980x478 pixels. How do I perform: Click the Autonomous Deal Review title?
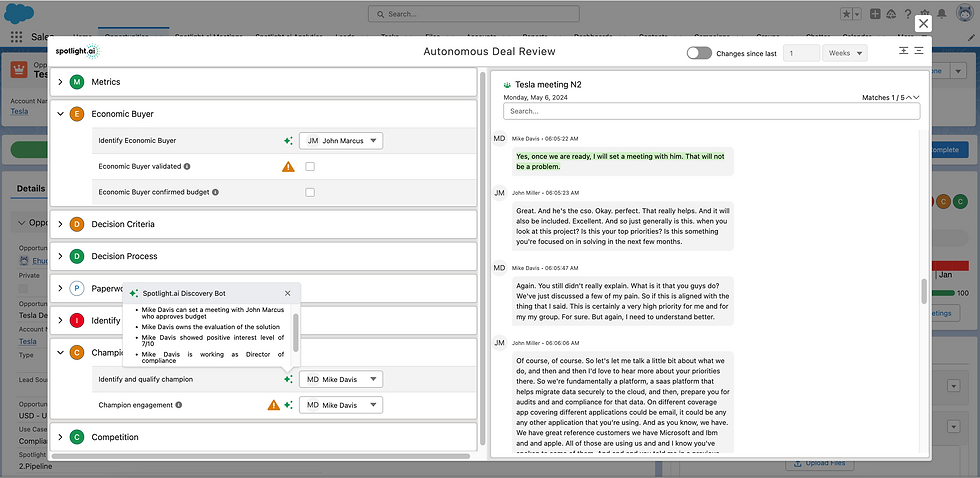(489, 51)
